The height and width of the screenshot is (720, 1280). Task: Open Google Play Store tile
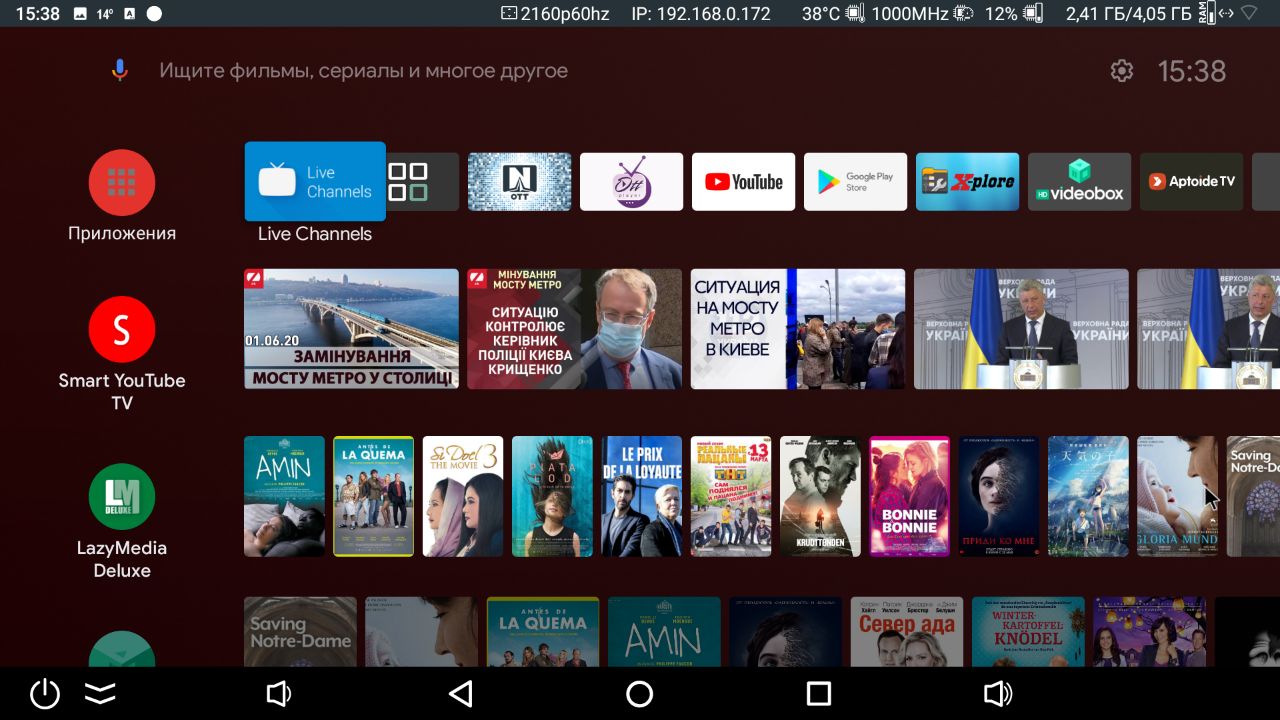856,182
